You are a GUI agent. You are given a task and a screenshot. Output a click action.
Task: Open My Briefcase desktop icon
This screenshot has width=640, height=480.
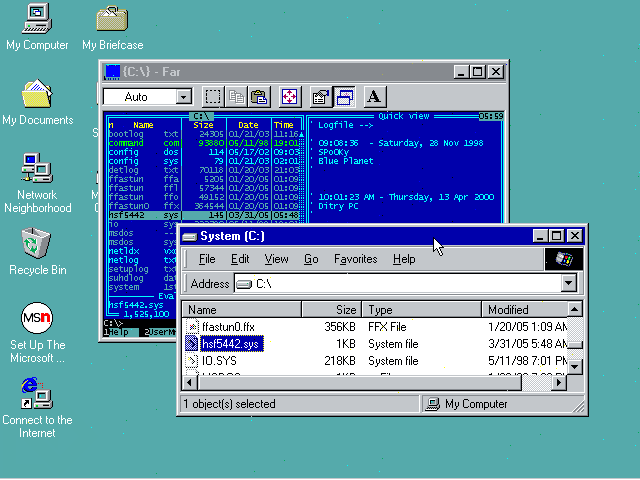(112, 19)
